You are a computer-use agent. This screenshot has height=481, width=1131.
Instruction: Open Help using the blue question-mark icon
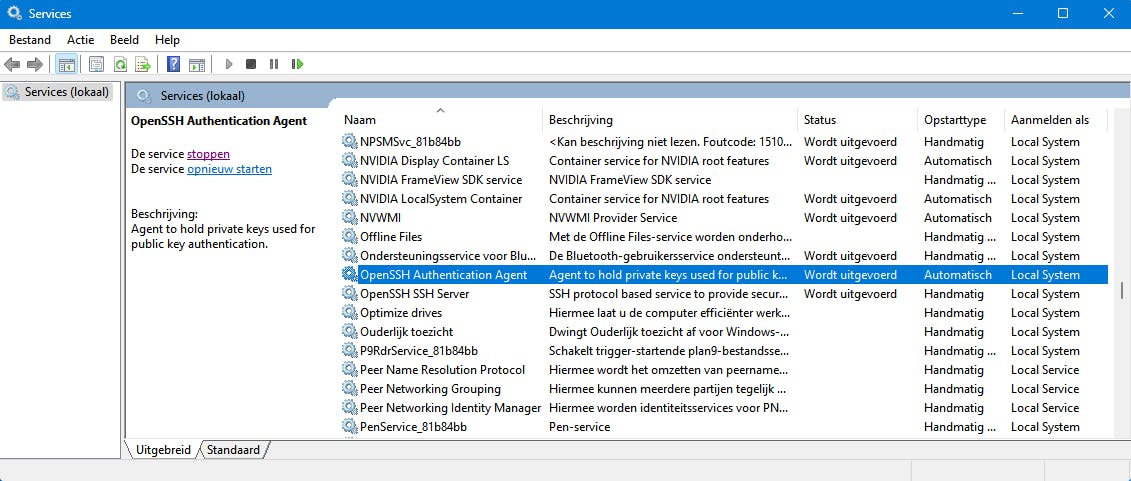pos(173,64)
